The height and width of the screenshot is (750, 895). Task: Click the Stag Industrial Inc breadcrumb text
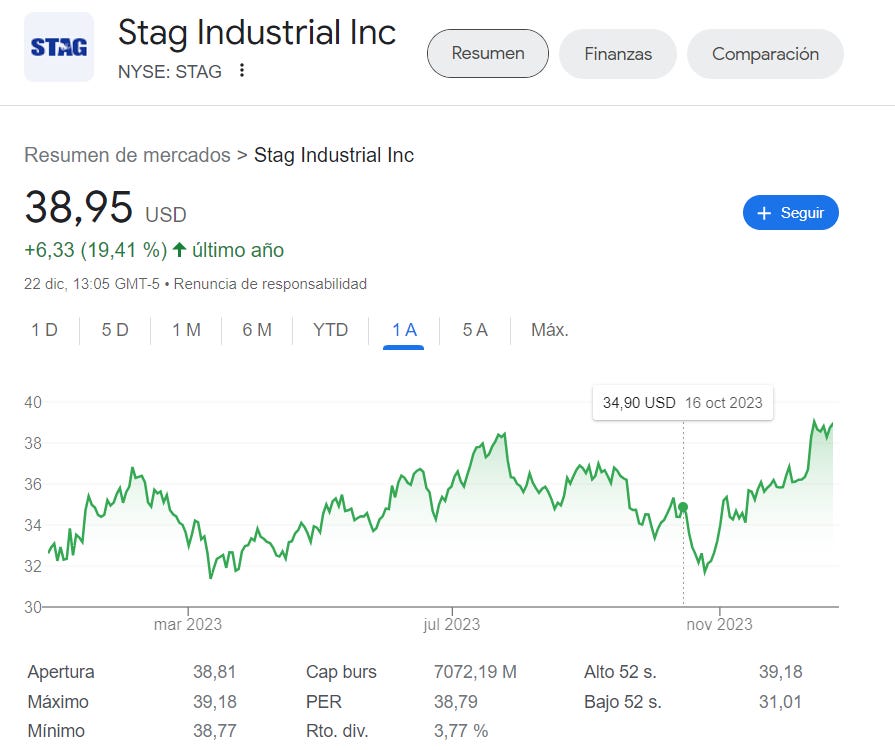(334, 155)
